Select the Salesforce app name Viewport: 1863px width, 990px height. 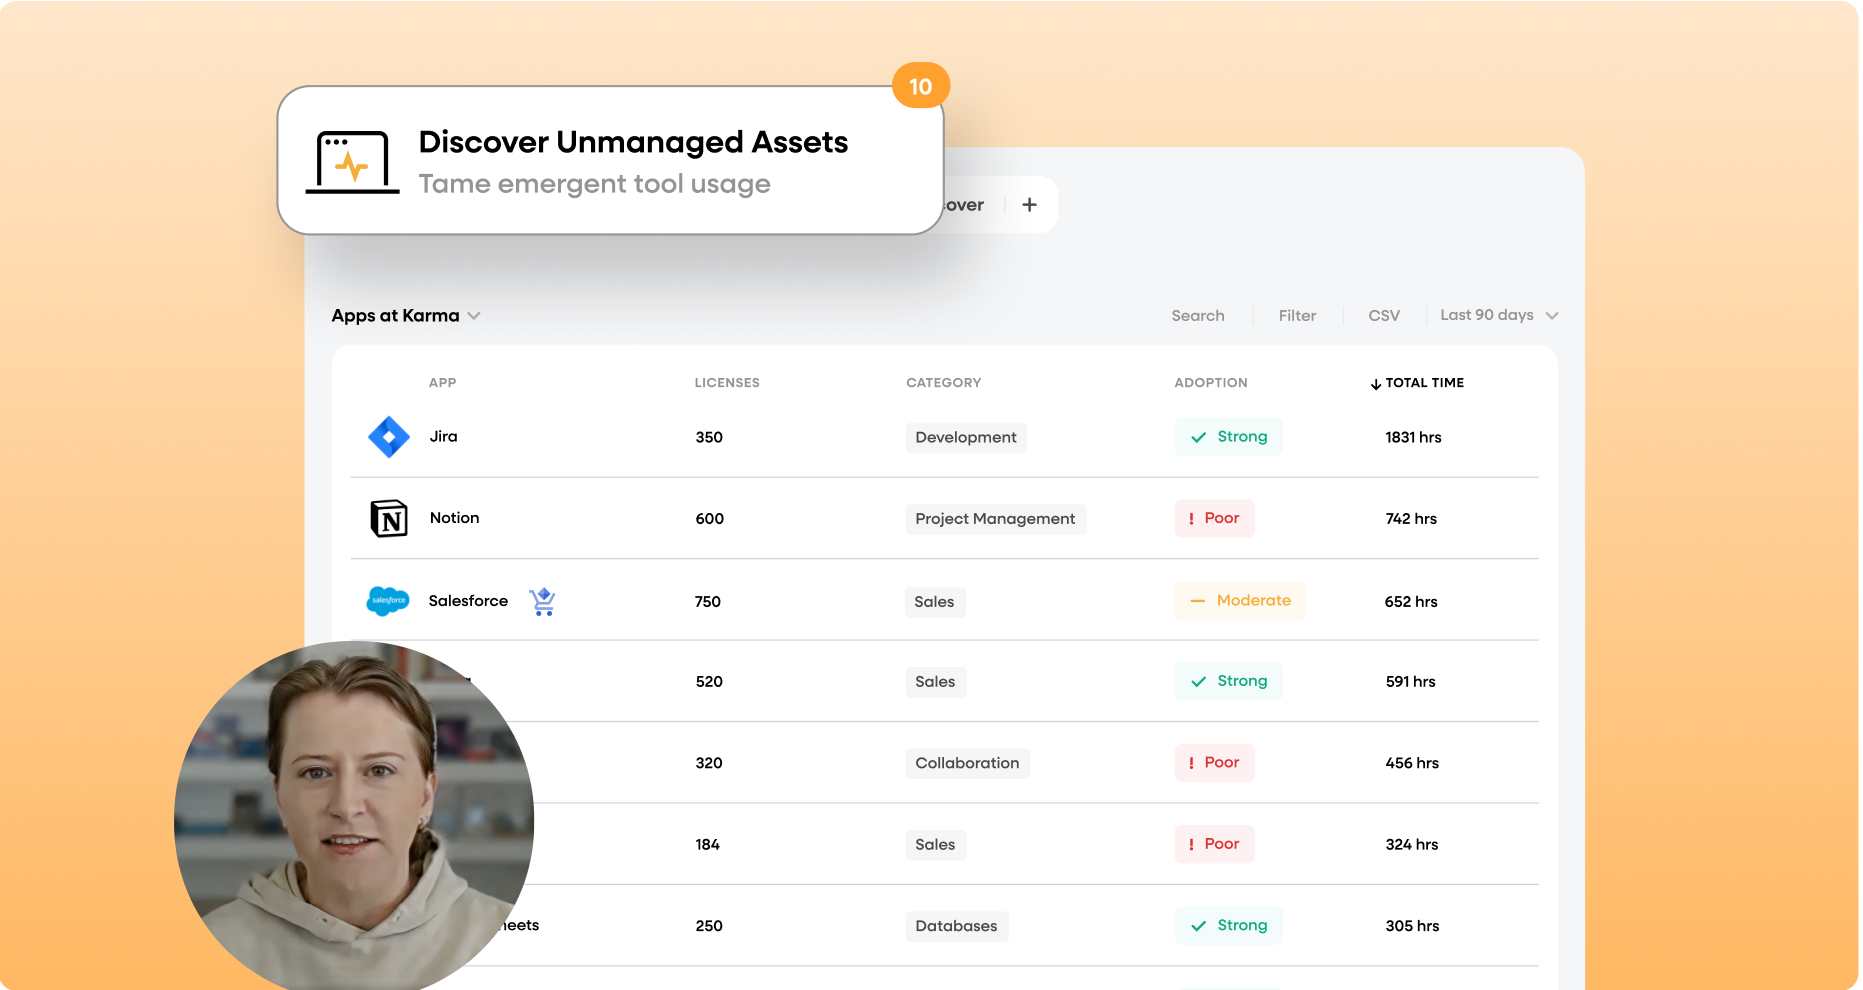pos(468,601)
